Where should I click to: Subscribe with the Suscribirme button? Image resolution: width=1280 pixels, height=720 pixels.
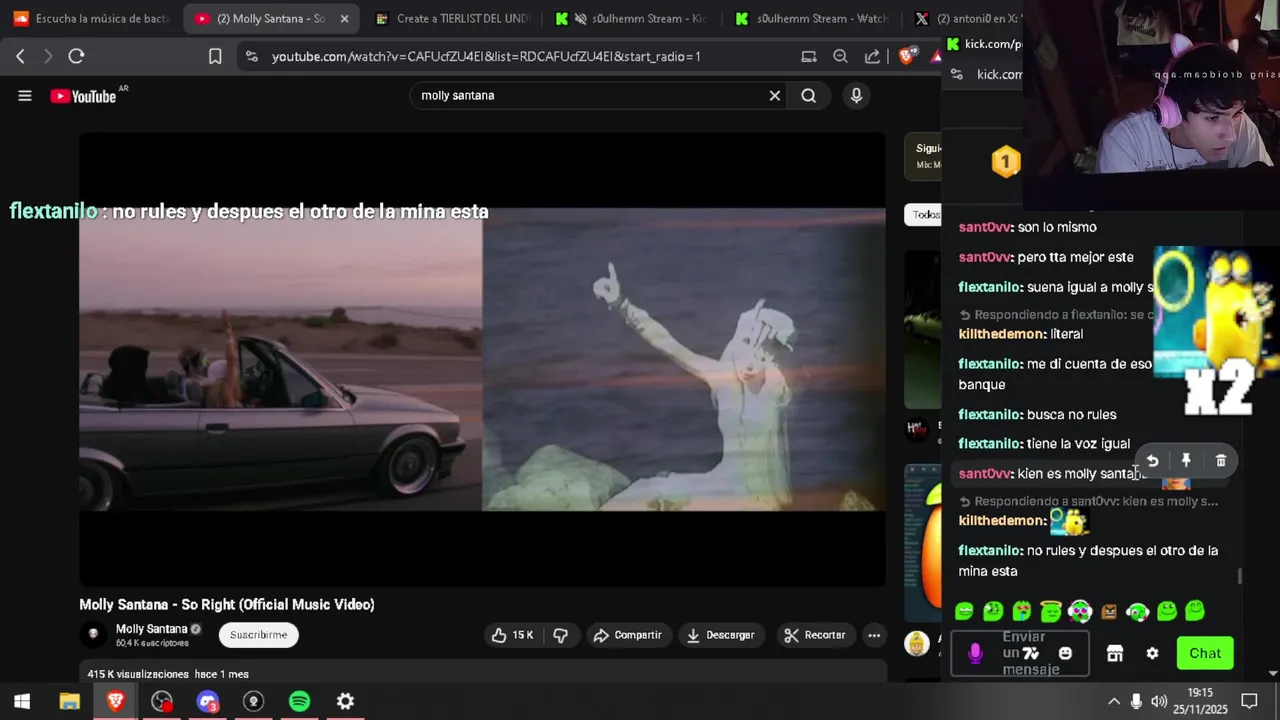[258, 635]
